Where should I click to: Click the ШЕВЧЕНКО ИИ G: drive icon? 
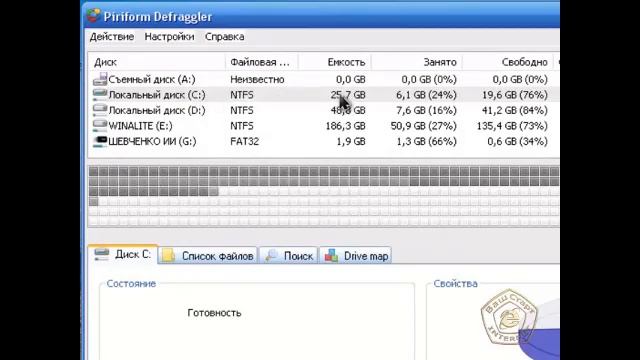click(x=100, y=141)
